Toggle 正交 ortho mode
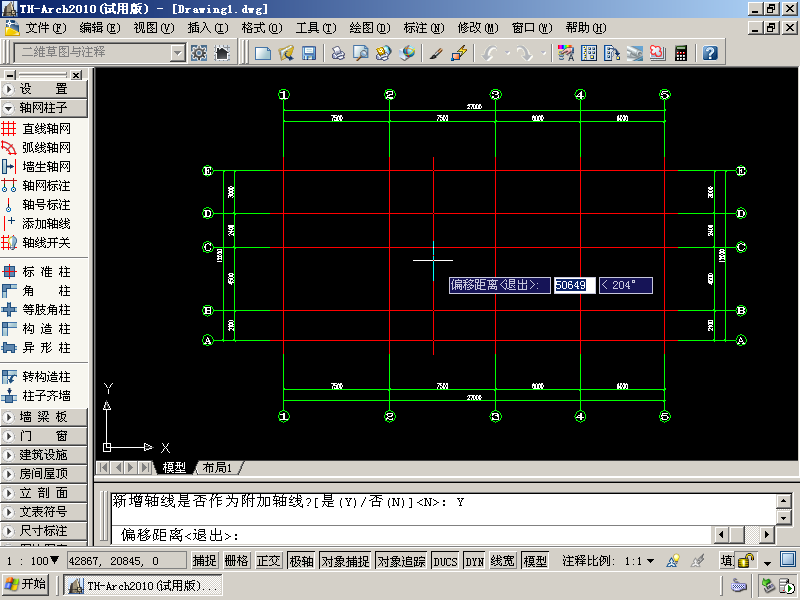The height and width of the screenshot is (600, 800). [268, 561]
